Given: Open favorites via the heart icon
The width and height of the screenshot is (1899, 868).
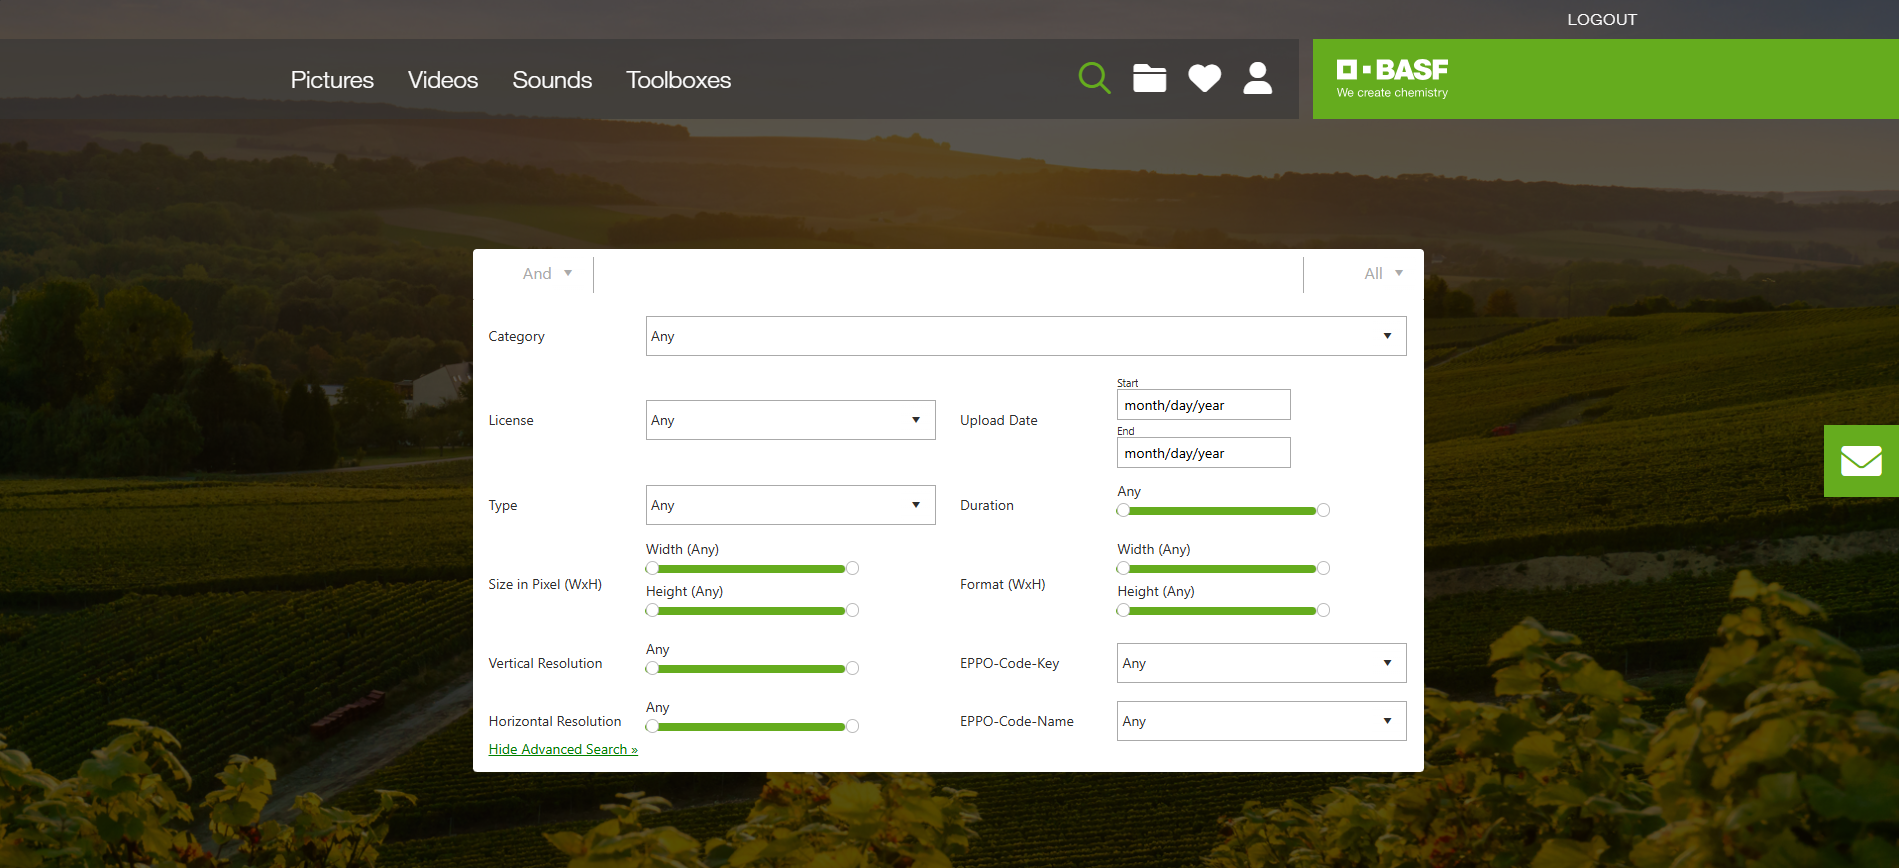Looking at the screenshot, I should (1204, 78).
